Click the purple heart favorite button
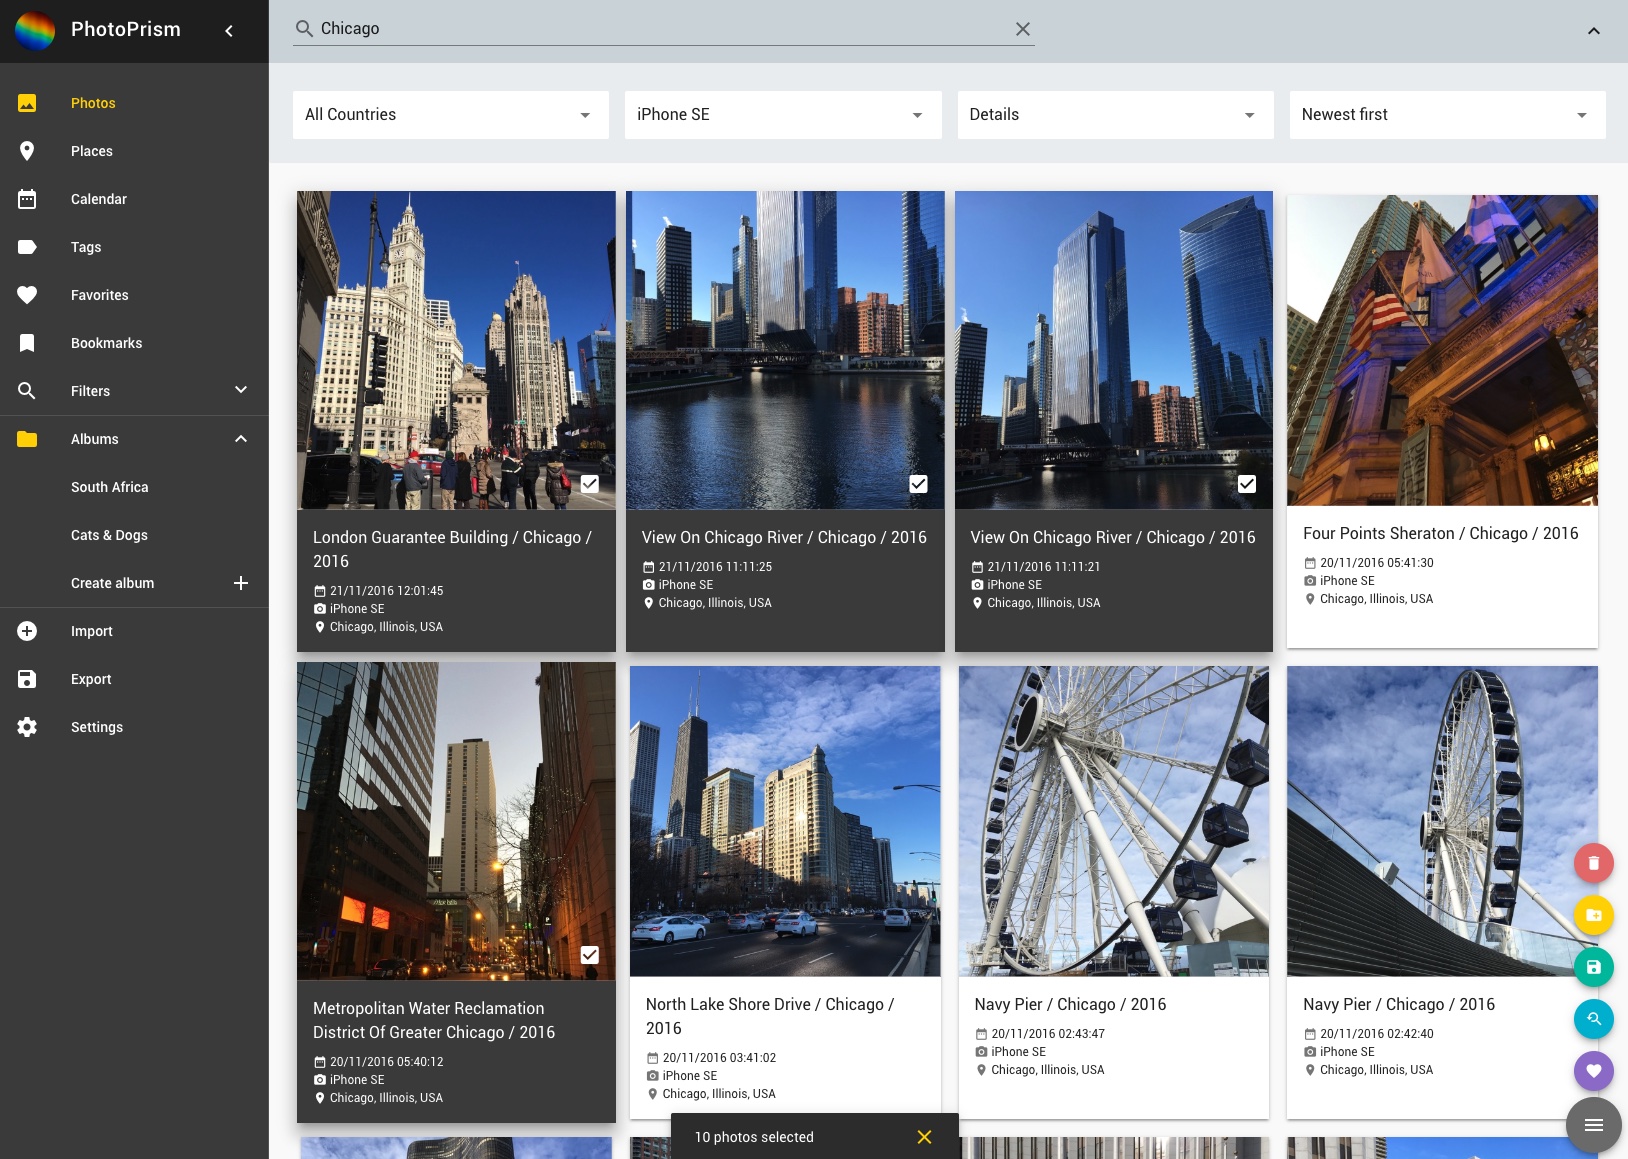Viewport: 1628px width, 1159px height. pyautogui.click(x=1593, y=1071)
